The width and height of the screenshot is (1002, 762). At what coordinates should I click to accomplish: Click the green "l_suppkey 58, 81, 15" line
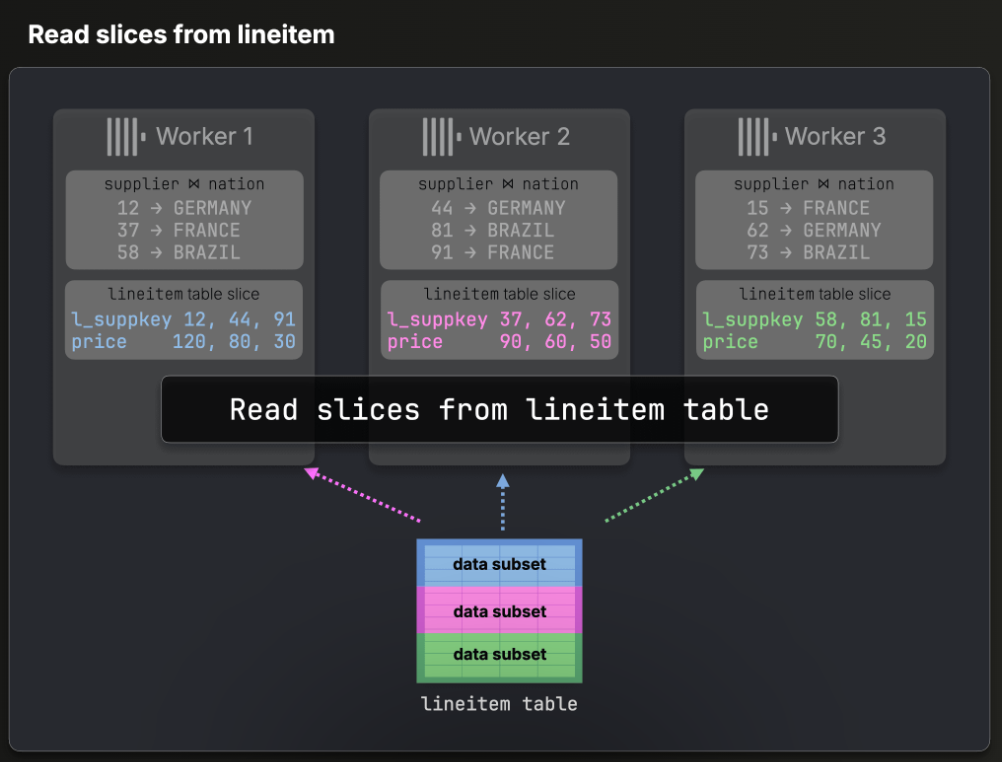815,320
